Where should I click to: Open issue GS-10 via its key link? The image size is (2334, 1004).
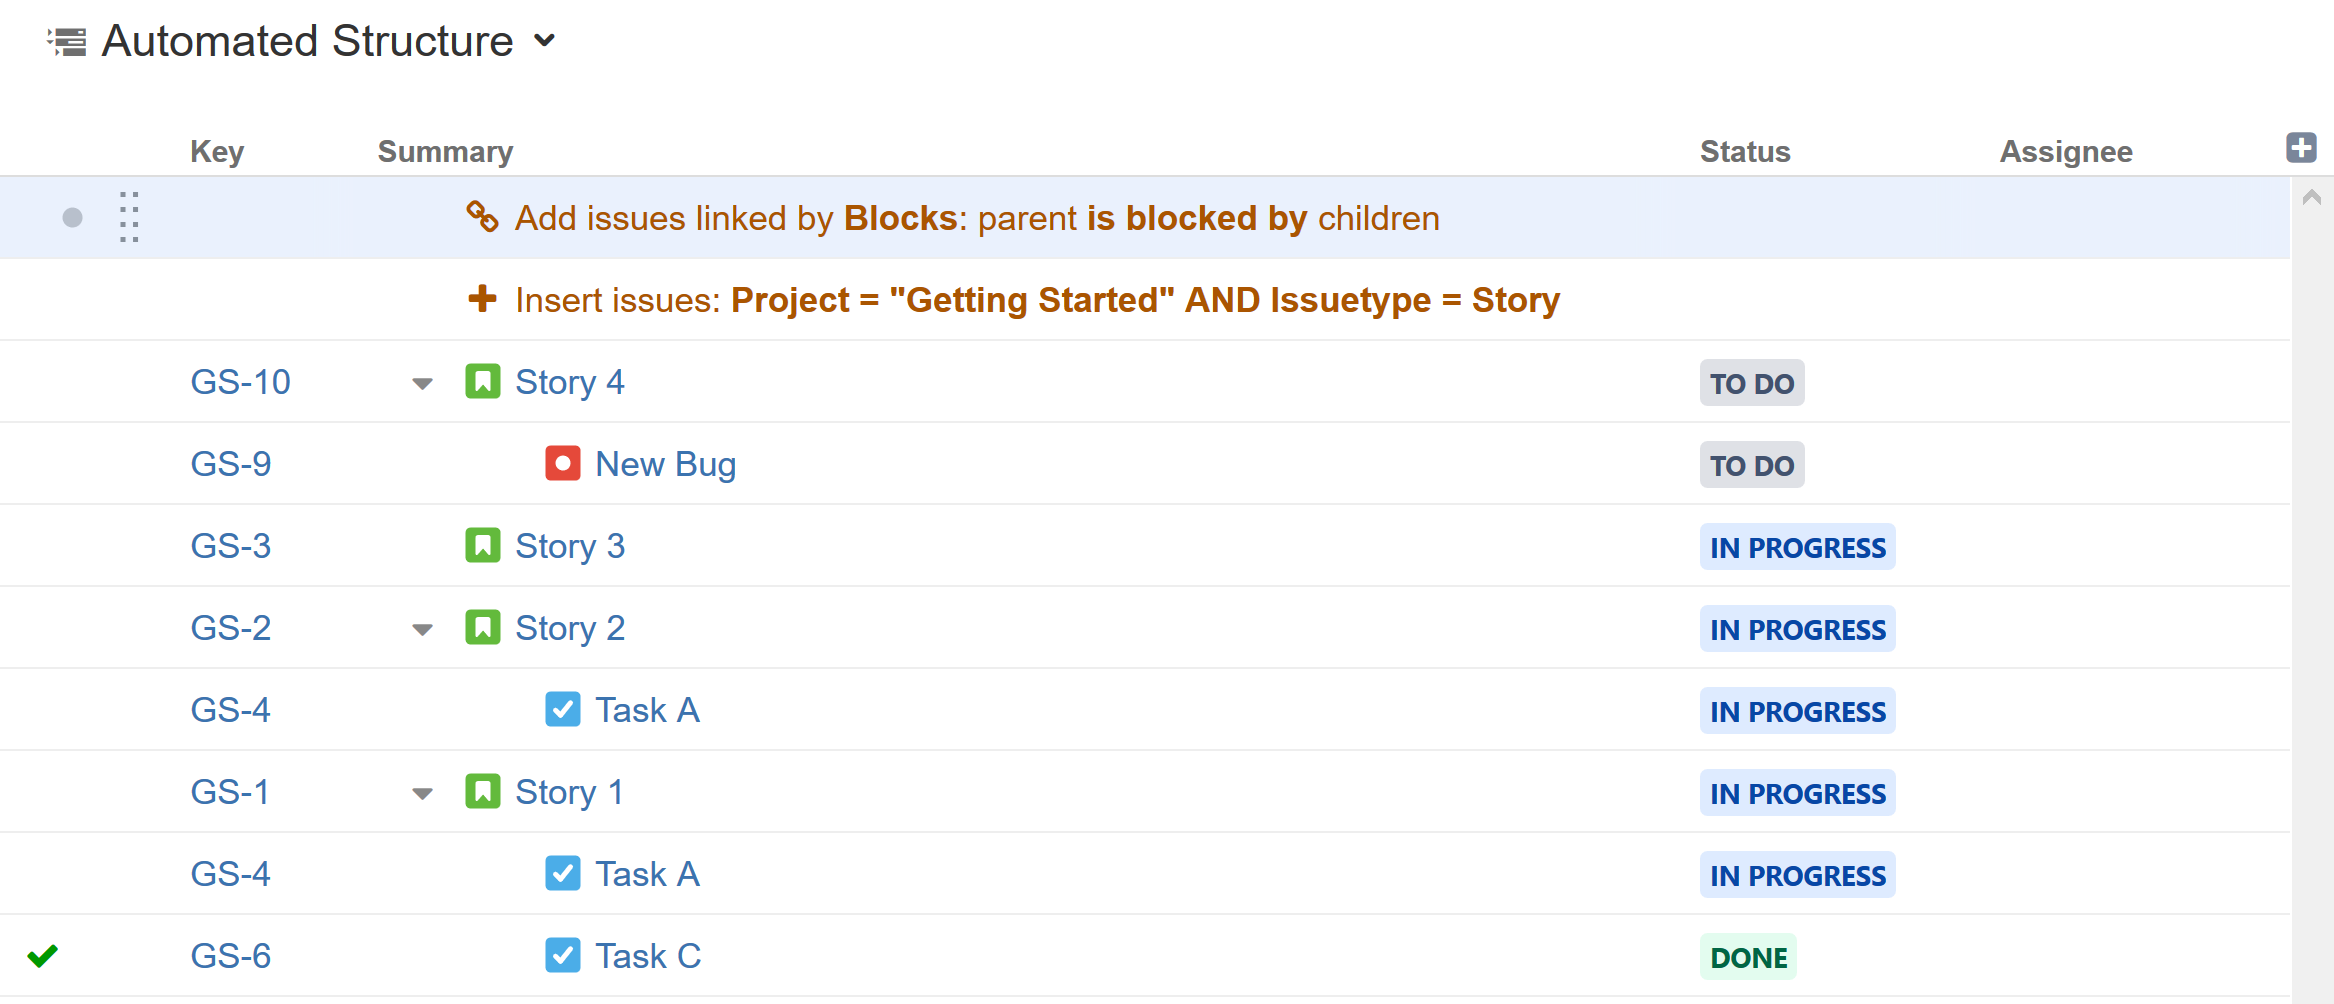point(240,381)
